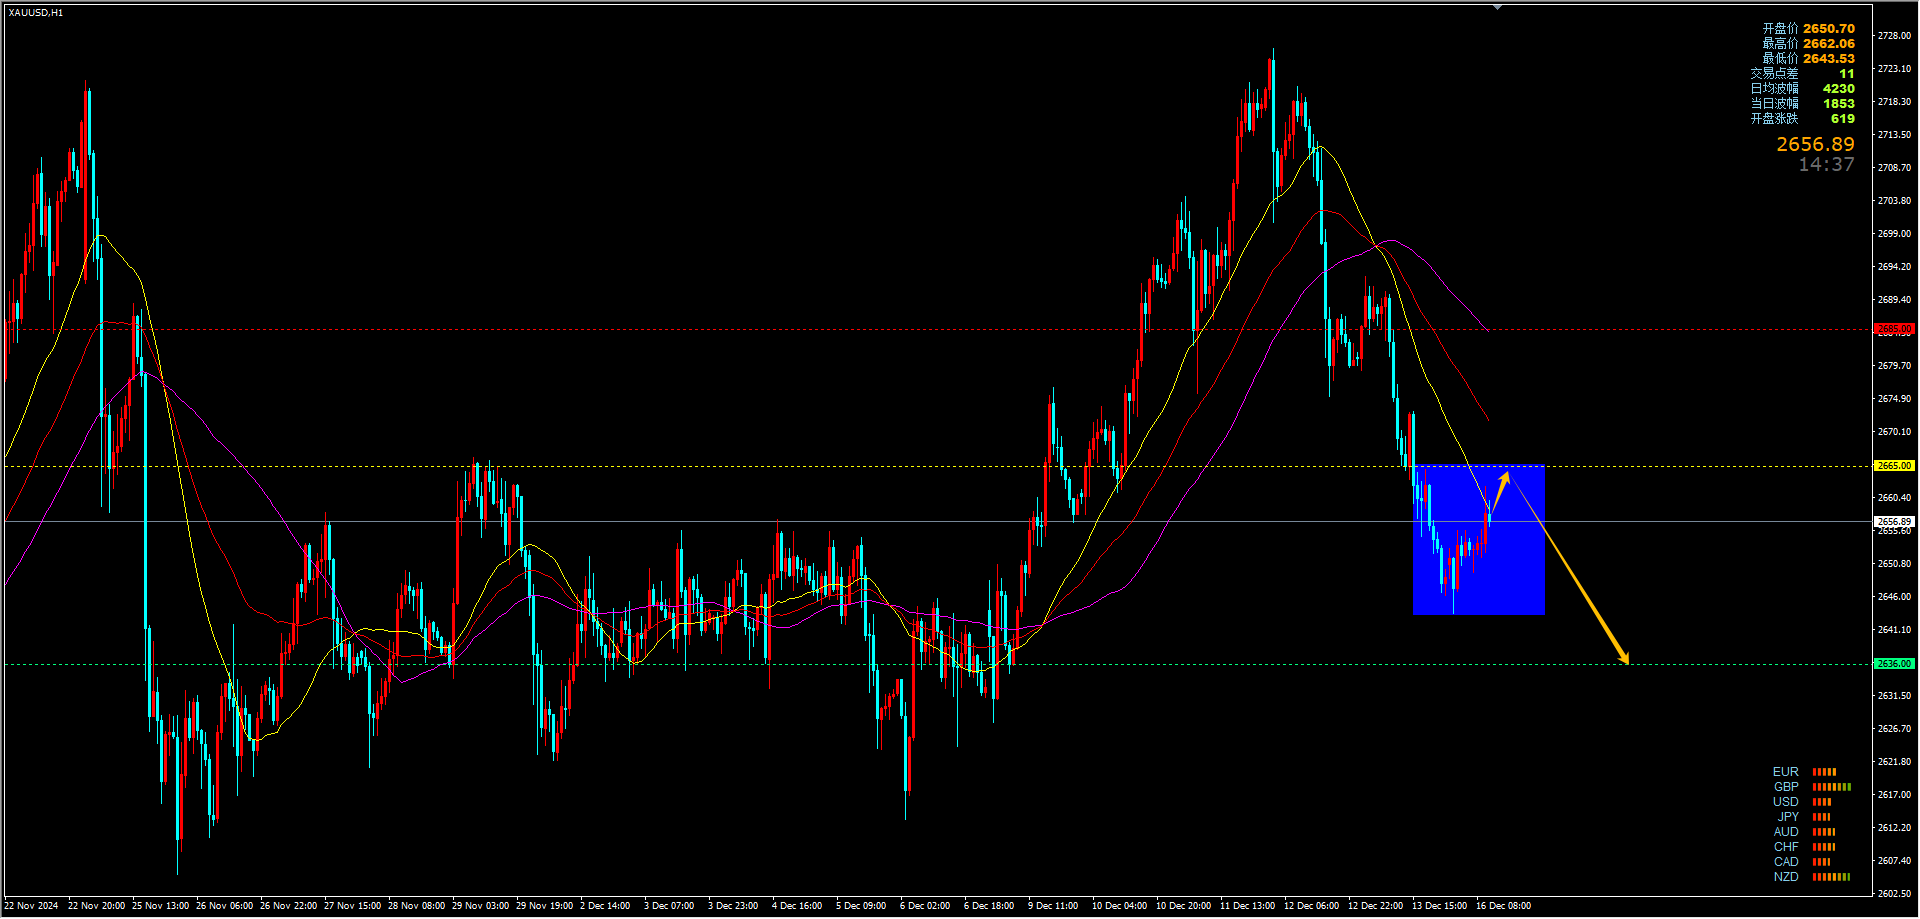
Task: Click the chart shift triangle marker at top
Action: pos(1497,7)
